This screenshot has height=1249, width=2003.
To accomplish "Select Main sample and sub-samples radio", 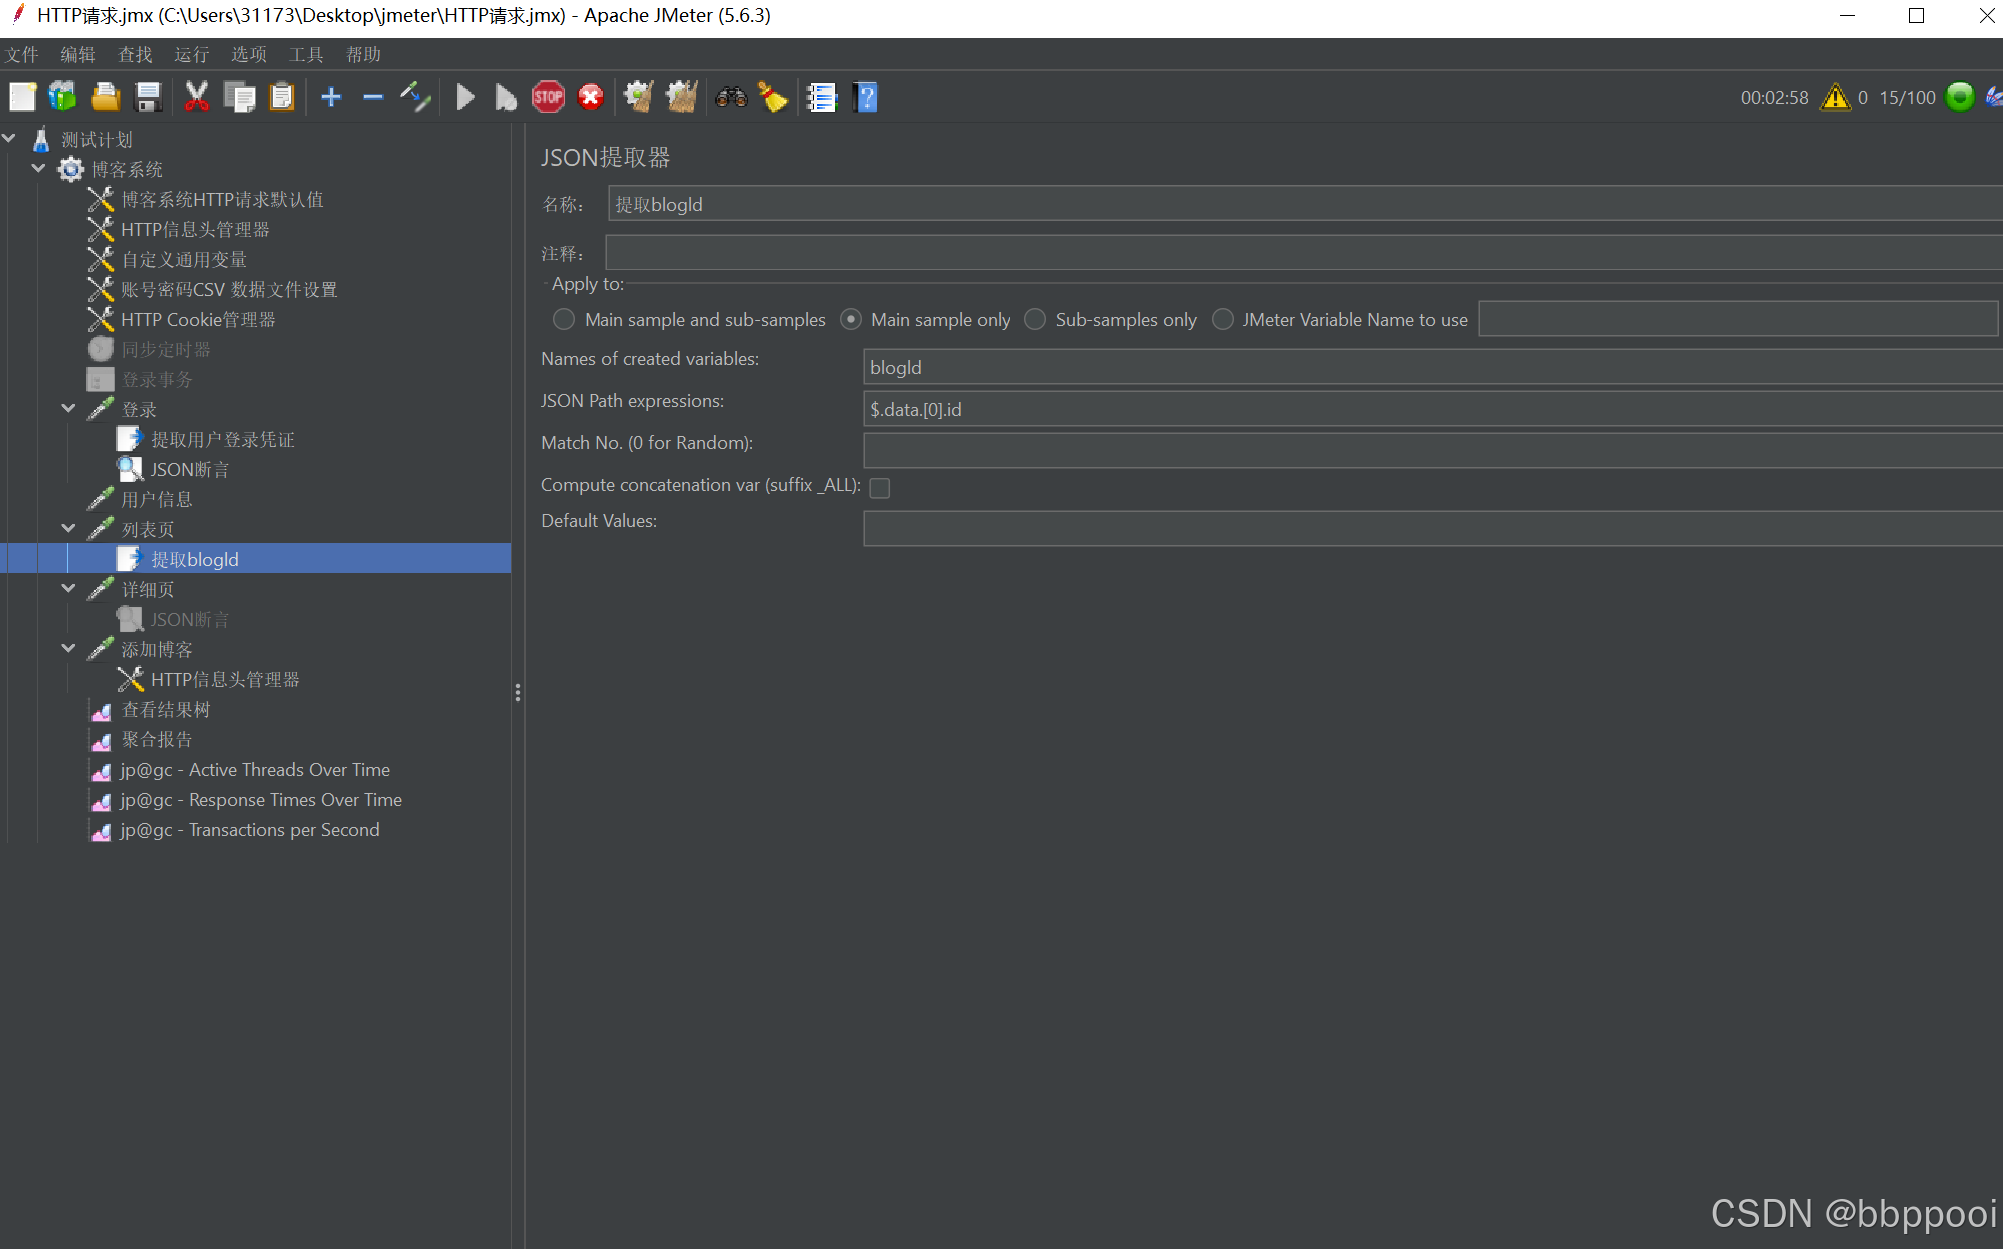I will [x=564, y=319].
